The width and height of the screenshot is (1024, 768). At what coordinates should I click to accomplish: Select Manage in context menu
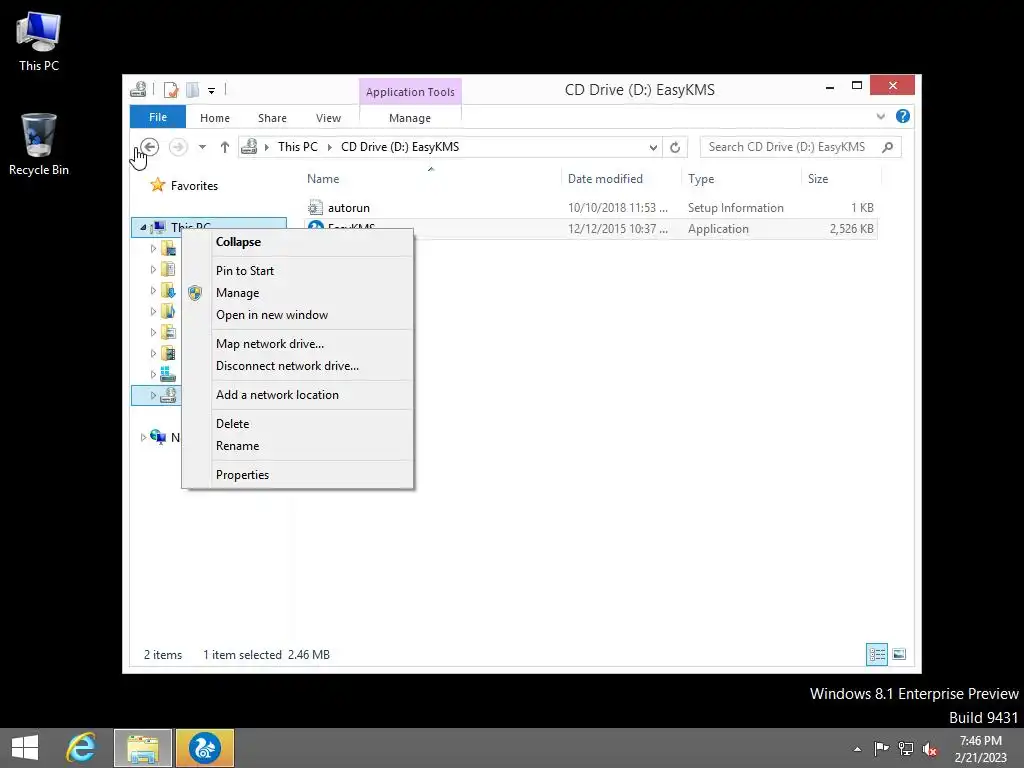[x=297, y=293]
